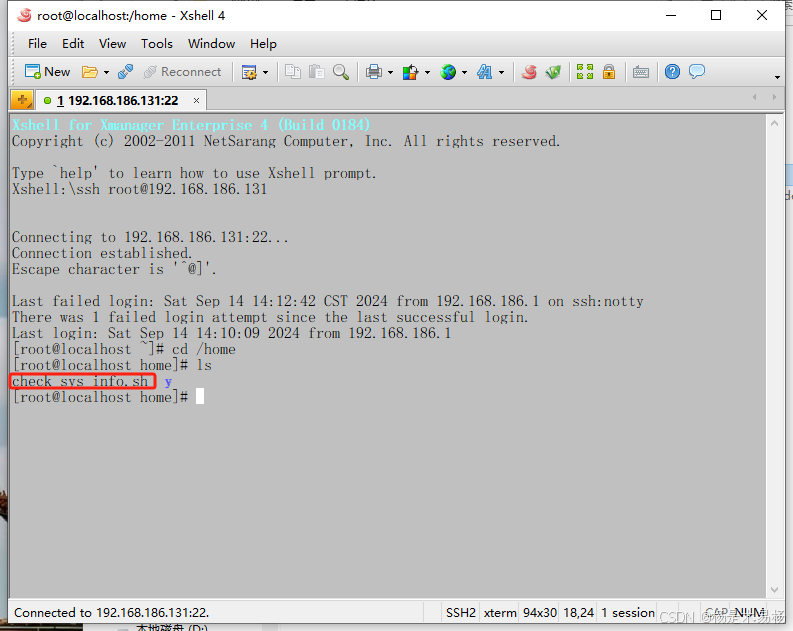Click the Paste clipboard icon
Image resolution: width=793 pixels, height=631 pixels.
[x=317, y=72]
